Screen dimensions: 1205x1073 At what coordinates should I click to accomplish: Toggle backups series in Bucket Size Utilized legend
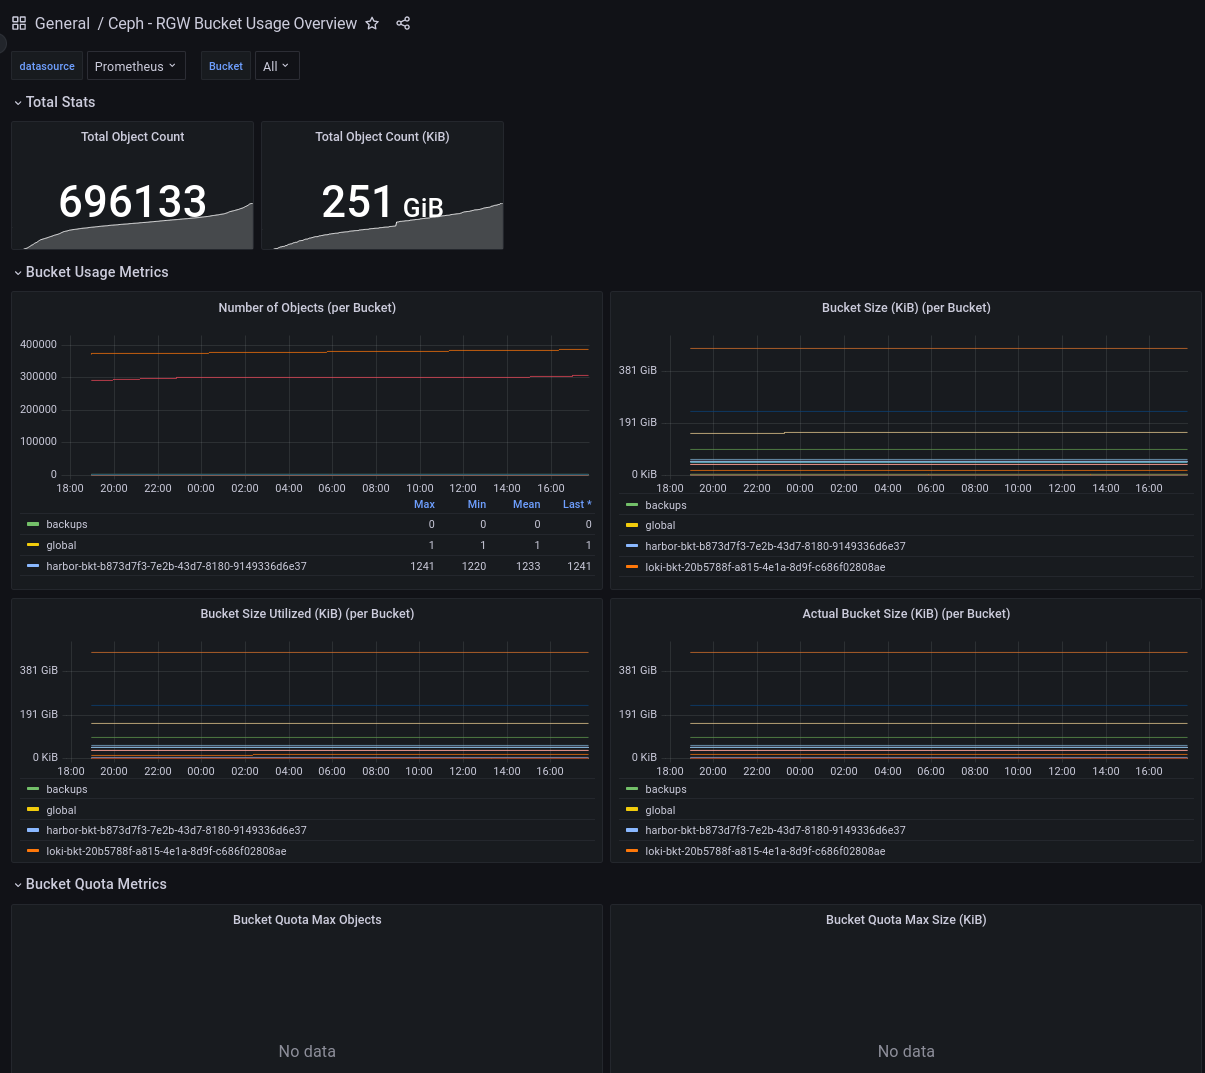pos(67,789)
